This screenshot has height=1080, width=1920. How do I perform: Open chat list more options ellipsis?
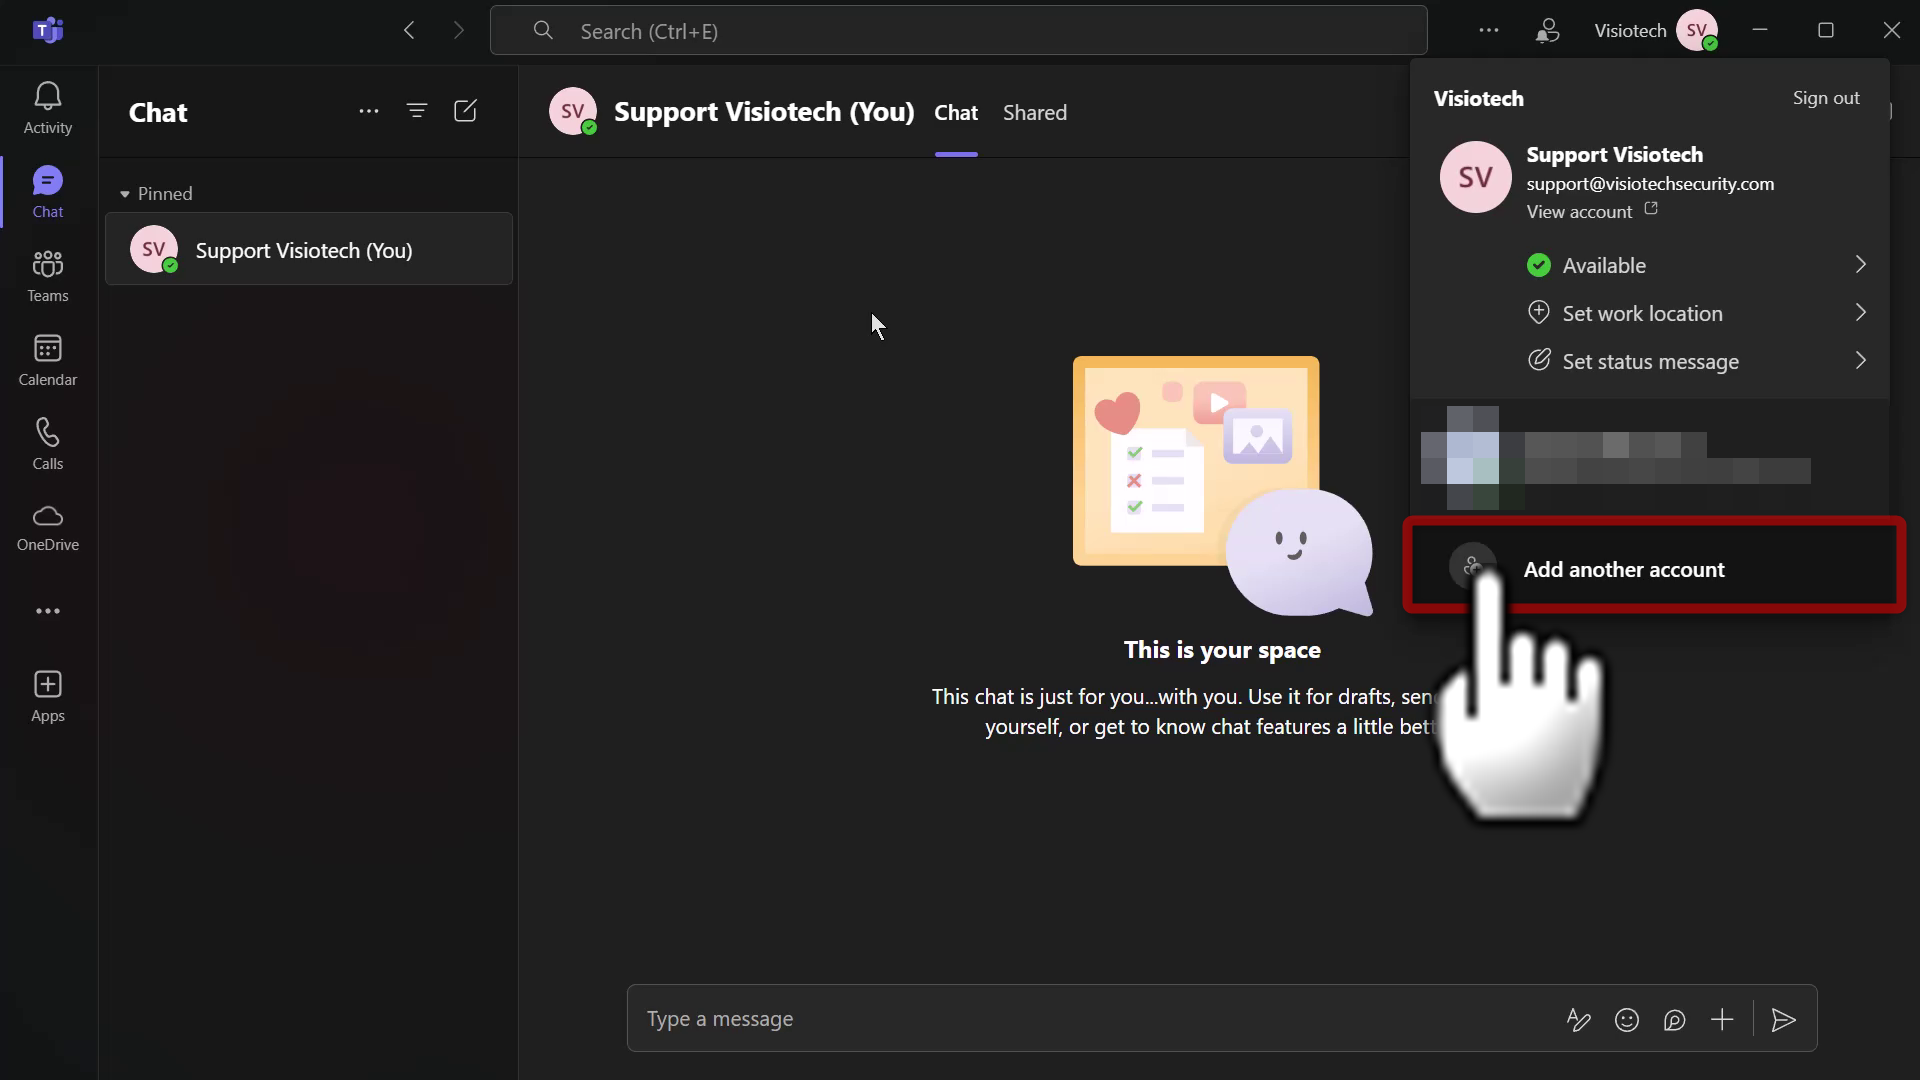click(x=369, y=111)
